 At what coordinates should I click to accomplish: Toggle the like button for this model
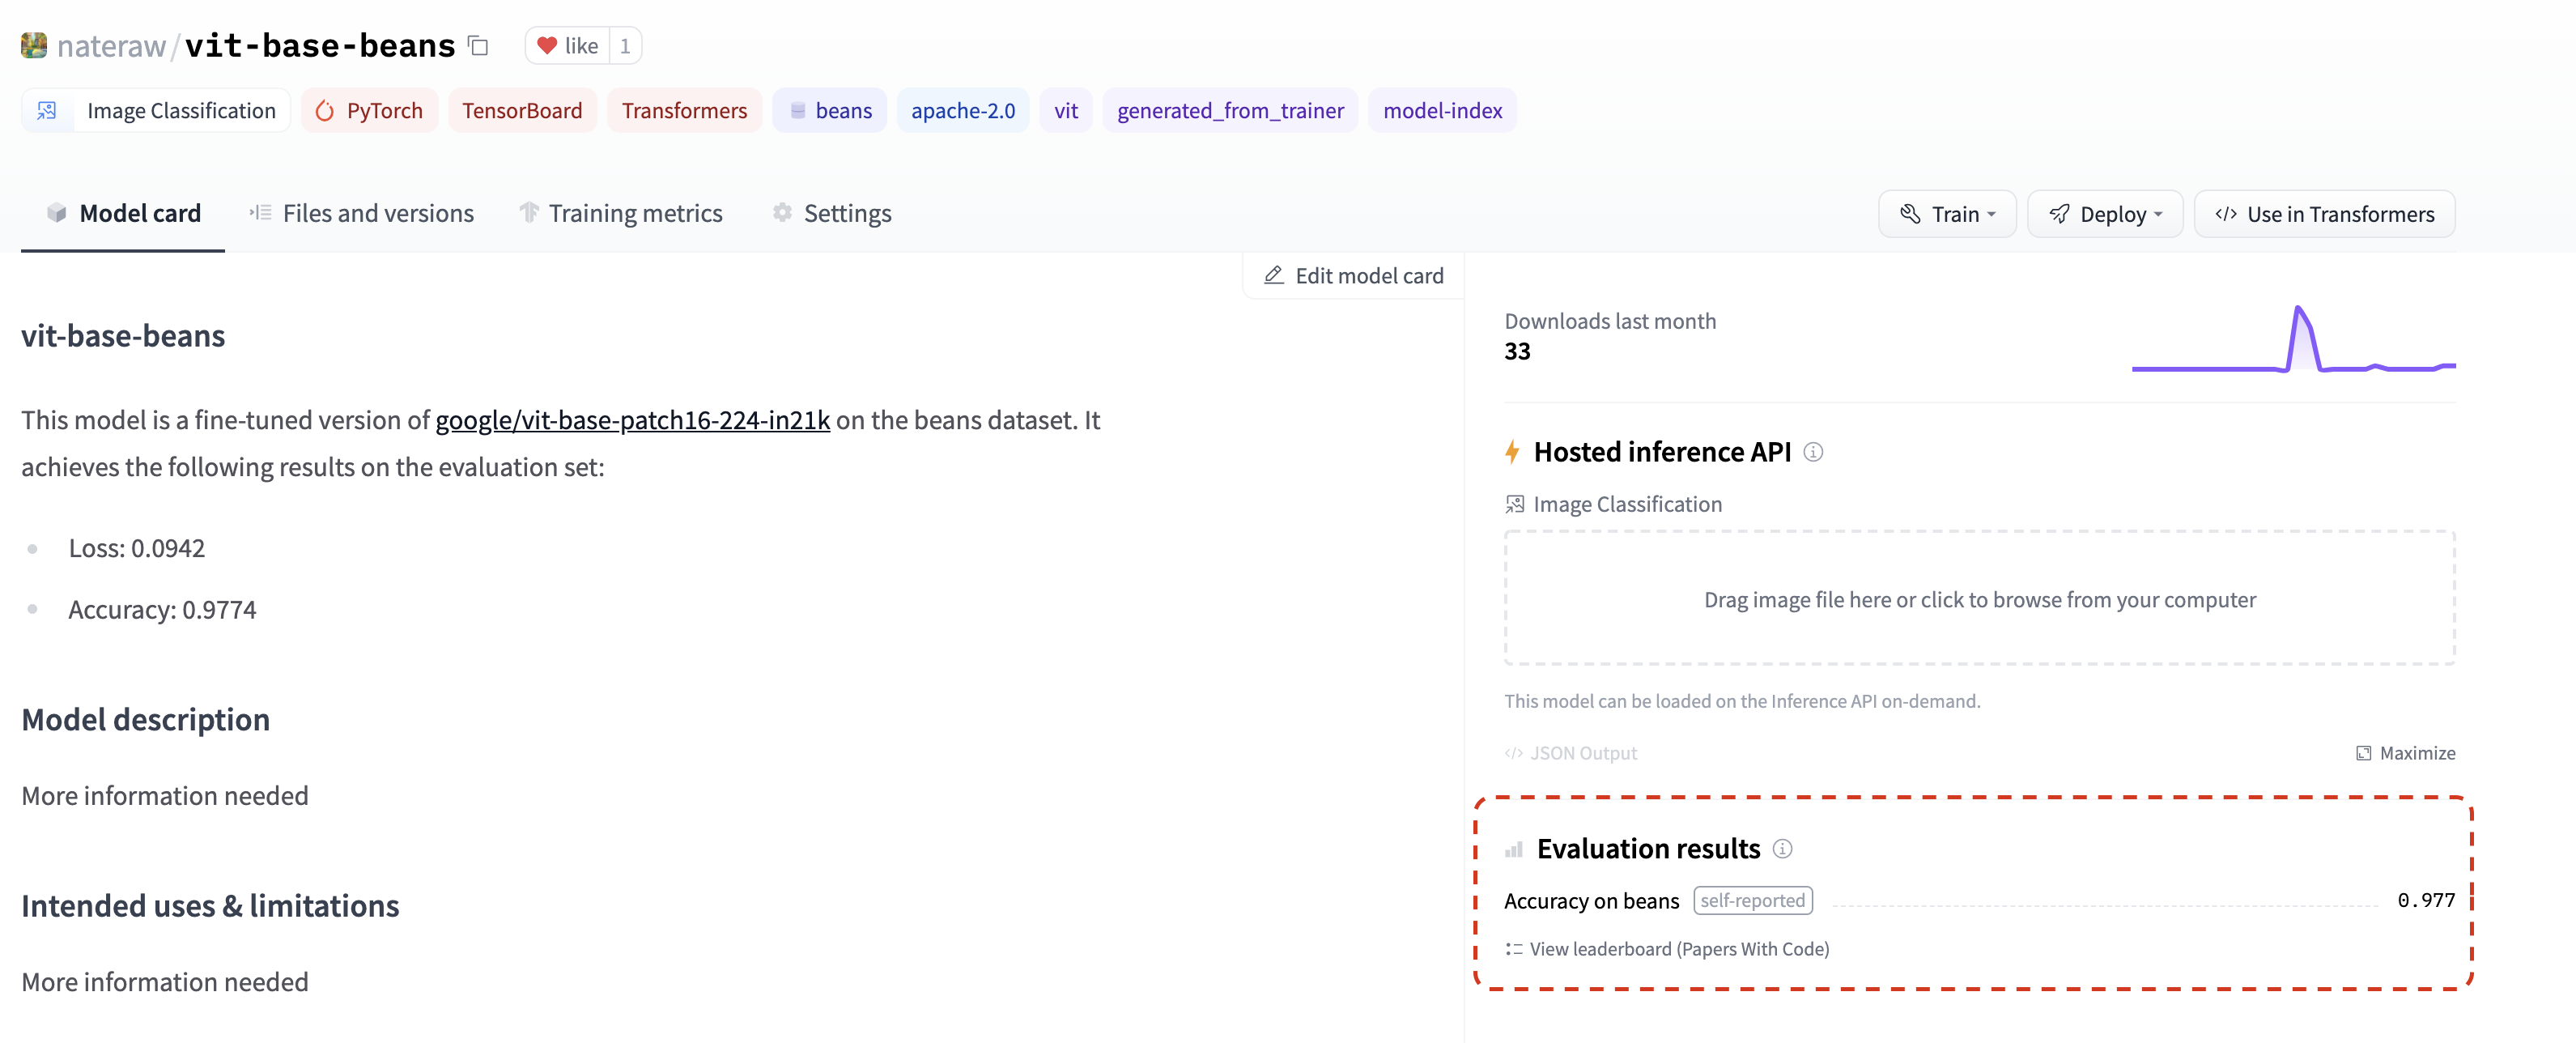coord(566,45)
